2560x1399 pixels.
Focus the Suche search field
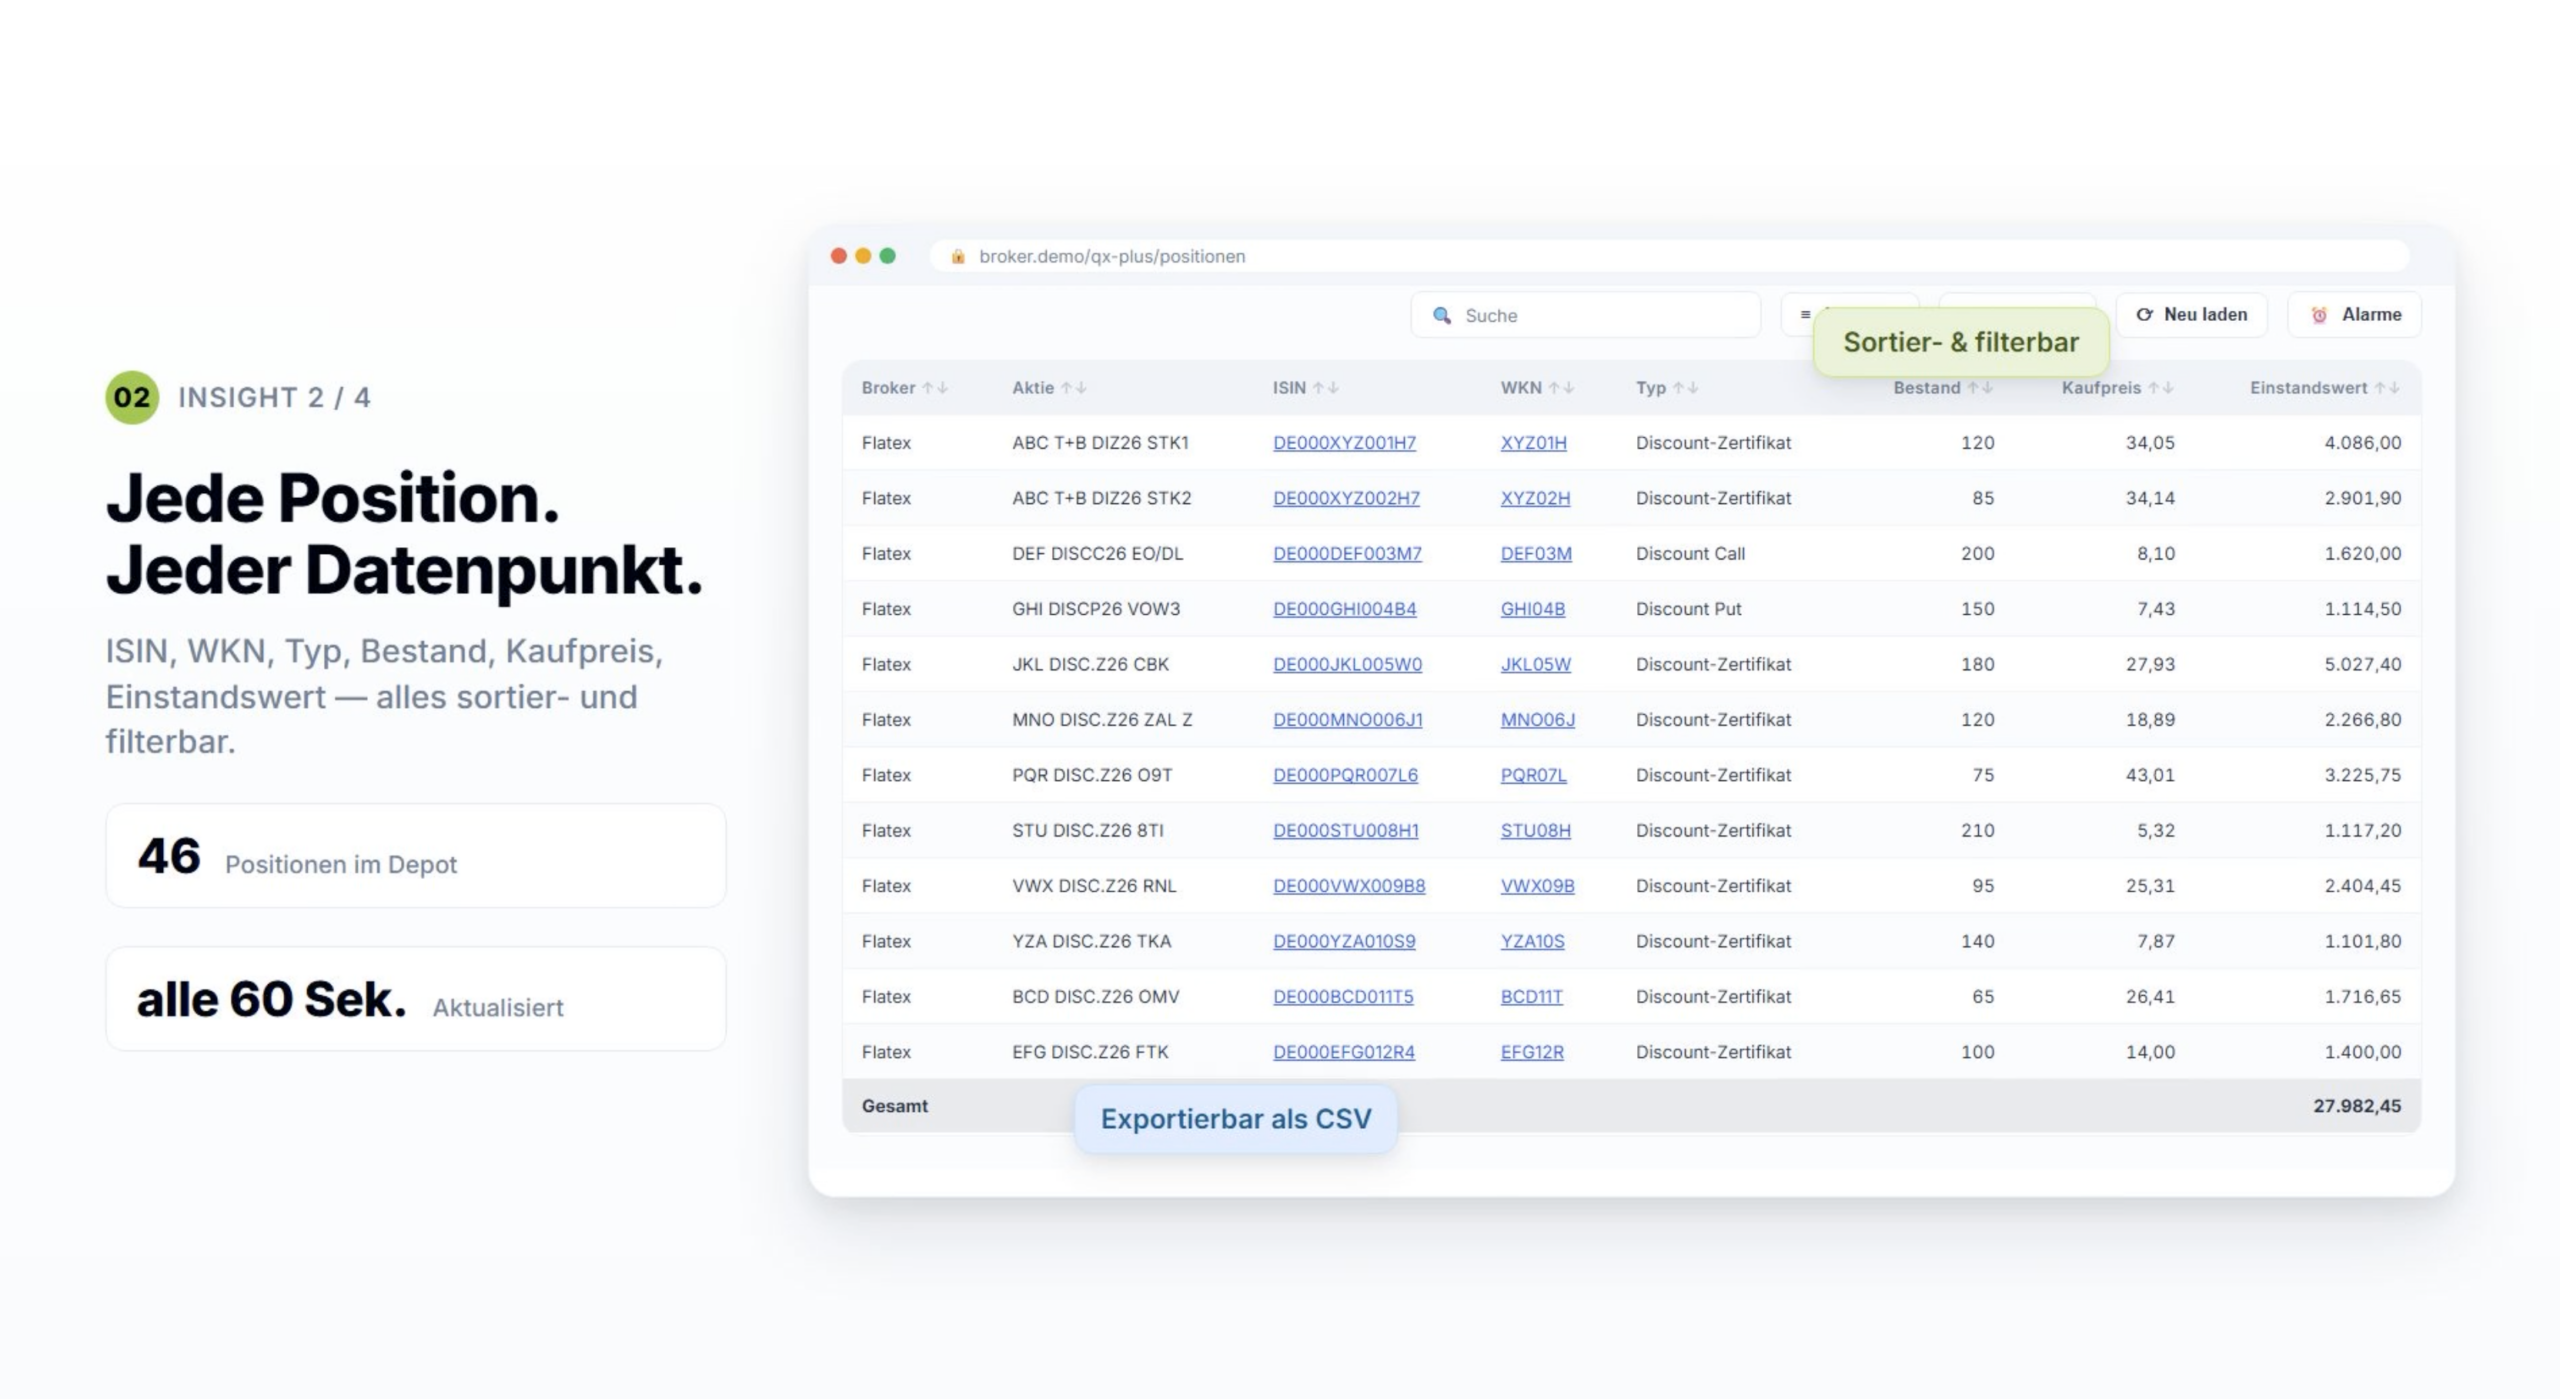tap(1585, 315)
